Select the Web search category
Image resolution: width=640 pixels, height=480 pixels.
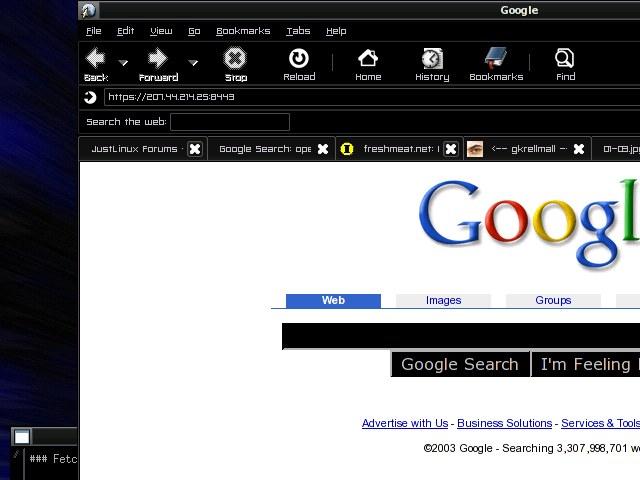coord(333,300)
